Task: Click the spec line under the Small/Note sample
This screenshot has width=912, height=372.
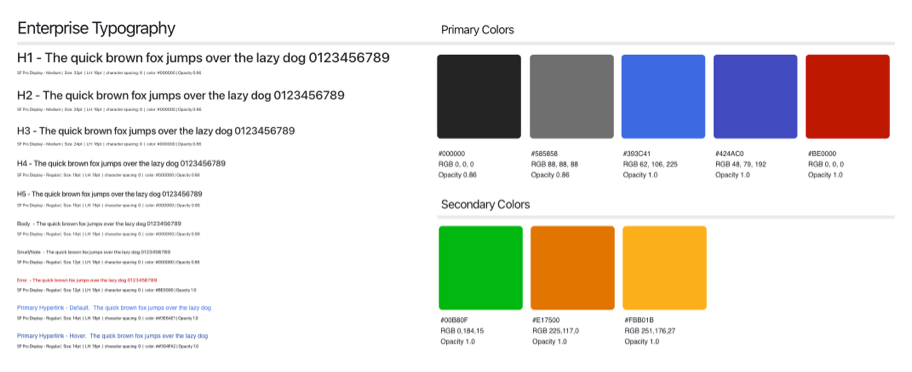Action: point(109,263)
